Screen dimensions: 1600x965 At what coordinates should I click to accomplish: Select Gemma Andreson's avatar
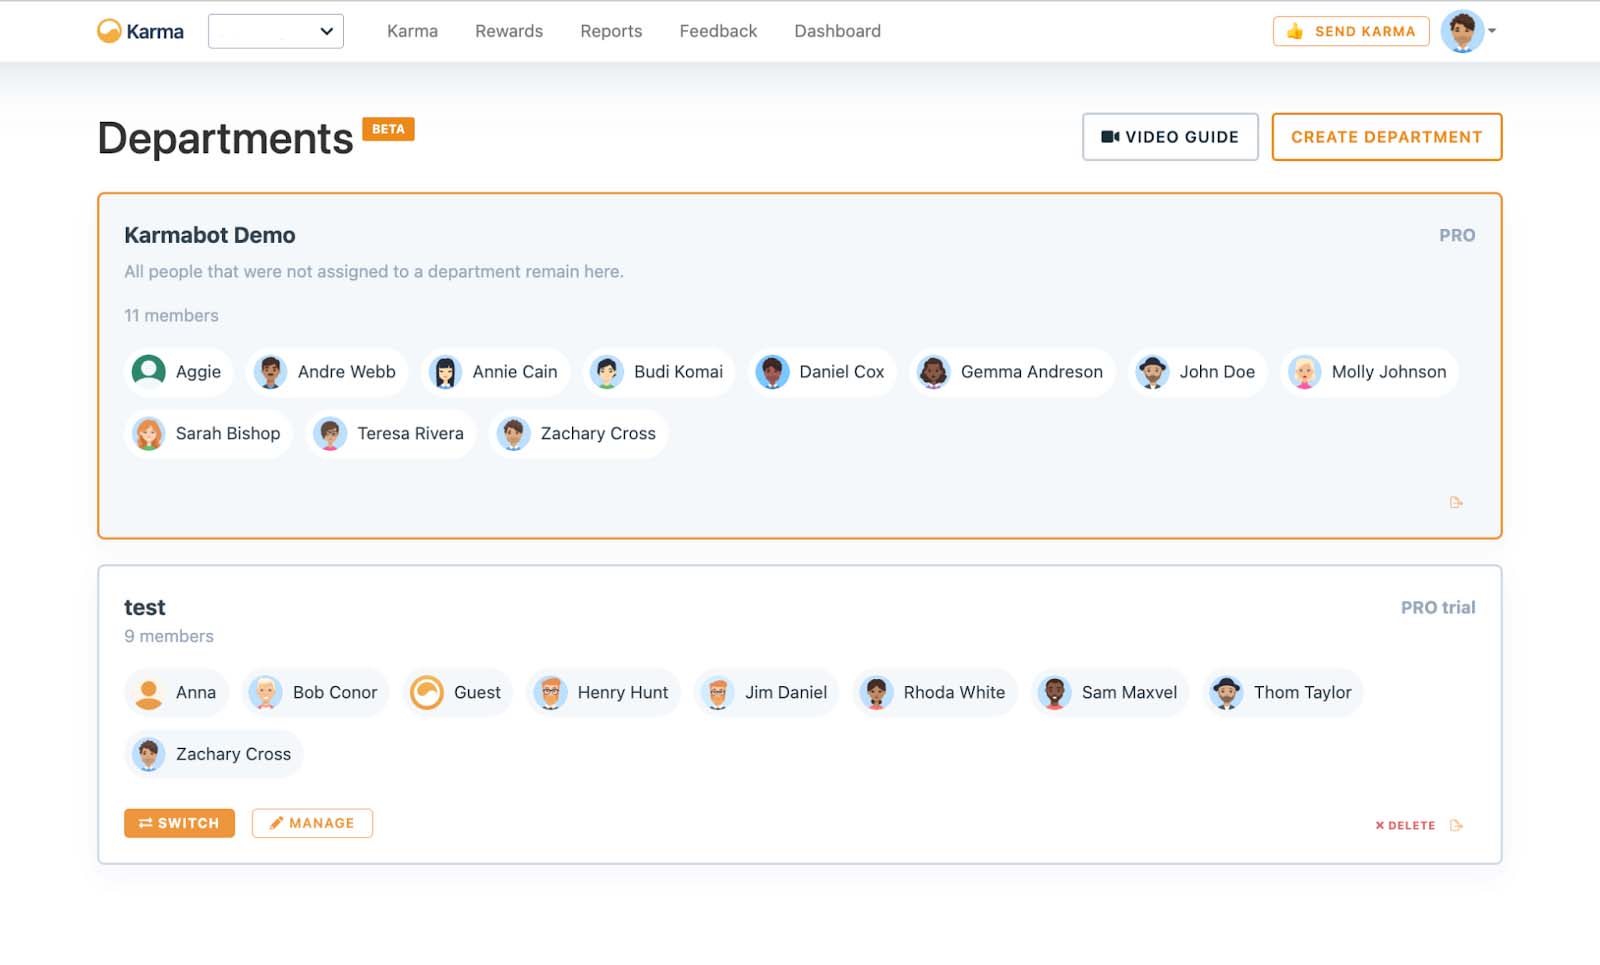(x=933, y=372)
